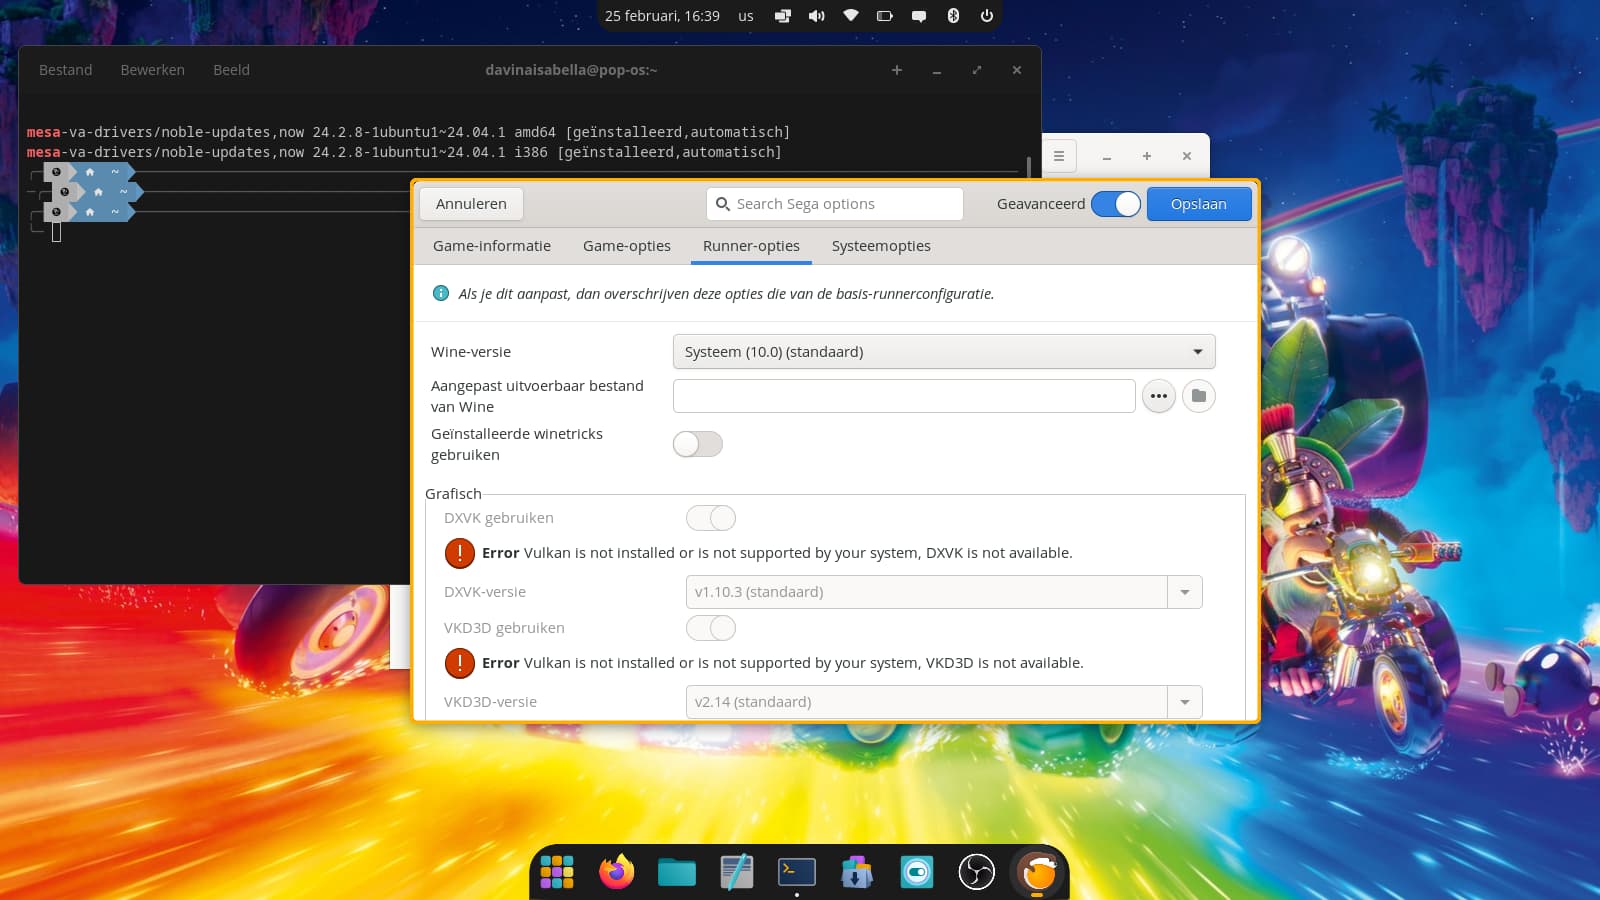
Task: Open the Wi-Fi icon in the top bar
Action: coord(851,16)
